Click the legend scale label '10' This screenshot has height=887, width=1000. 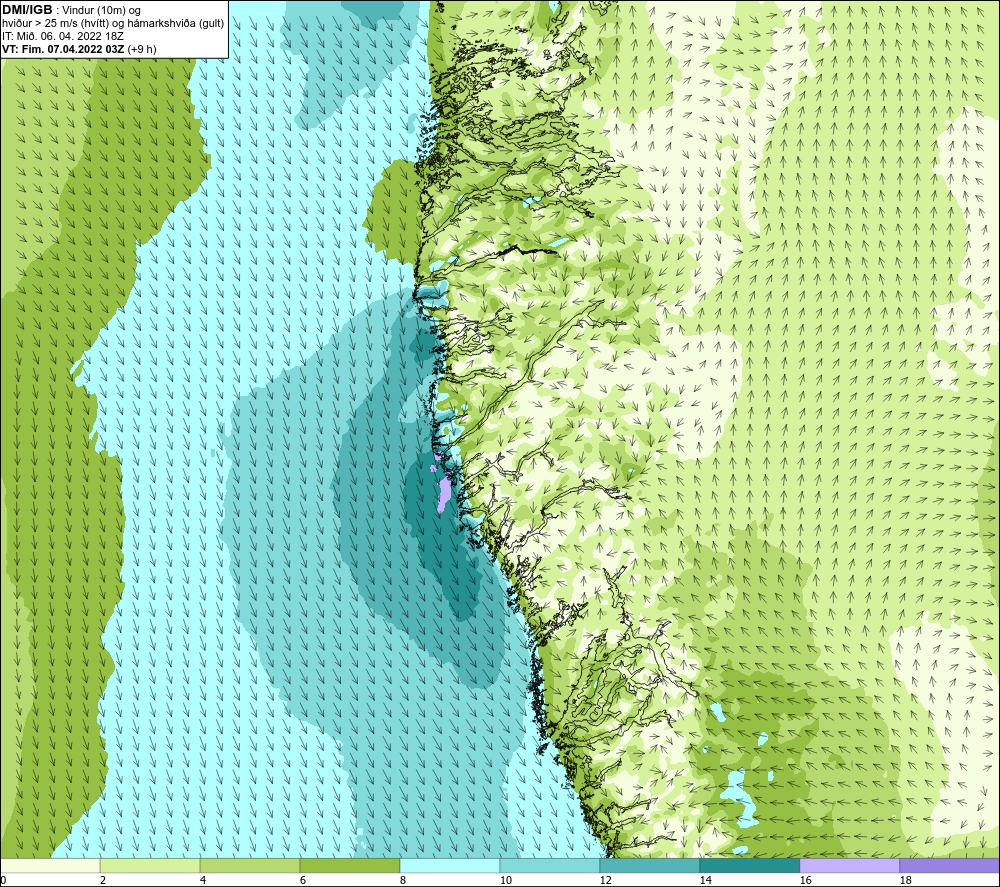(505, 881)
